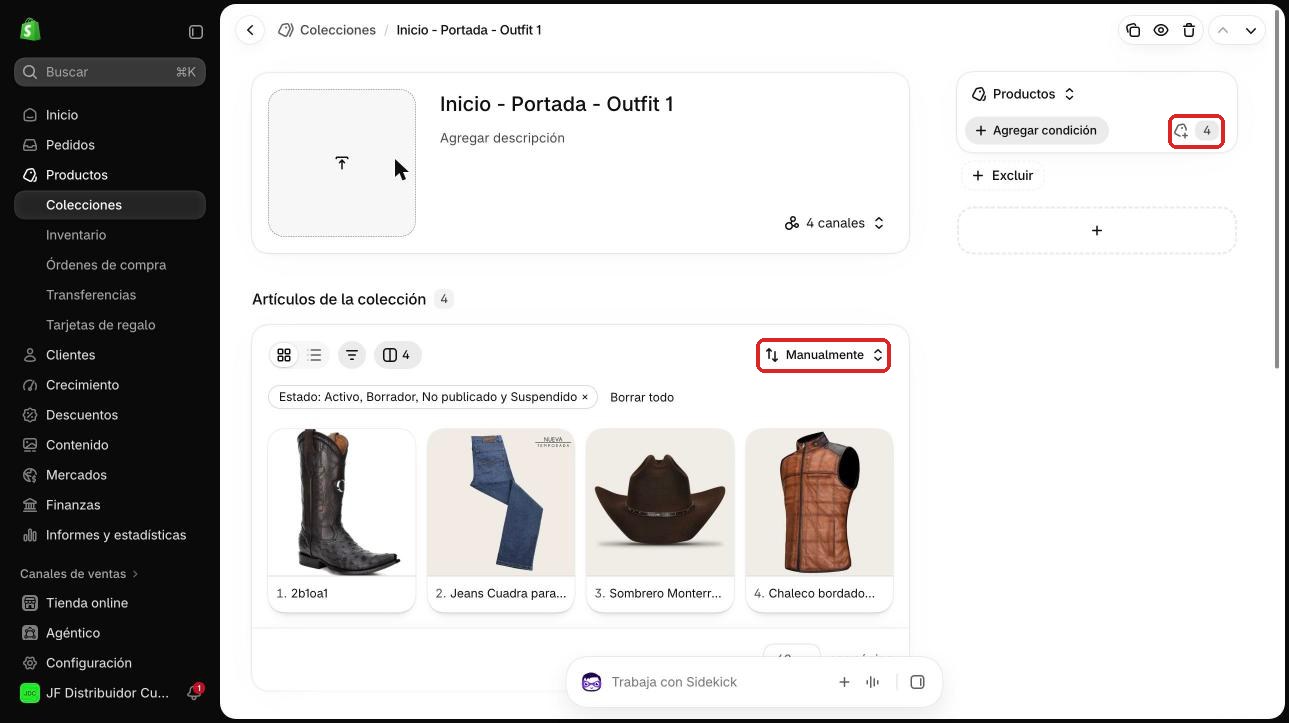Open the Sidekick side panel icon
This screenshot has height=723, width=1289.
pos(917,682)
